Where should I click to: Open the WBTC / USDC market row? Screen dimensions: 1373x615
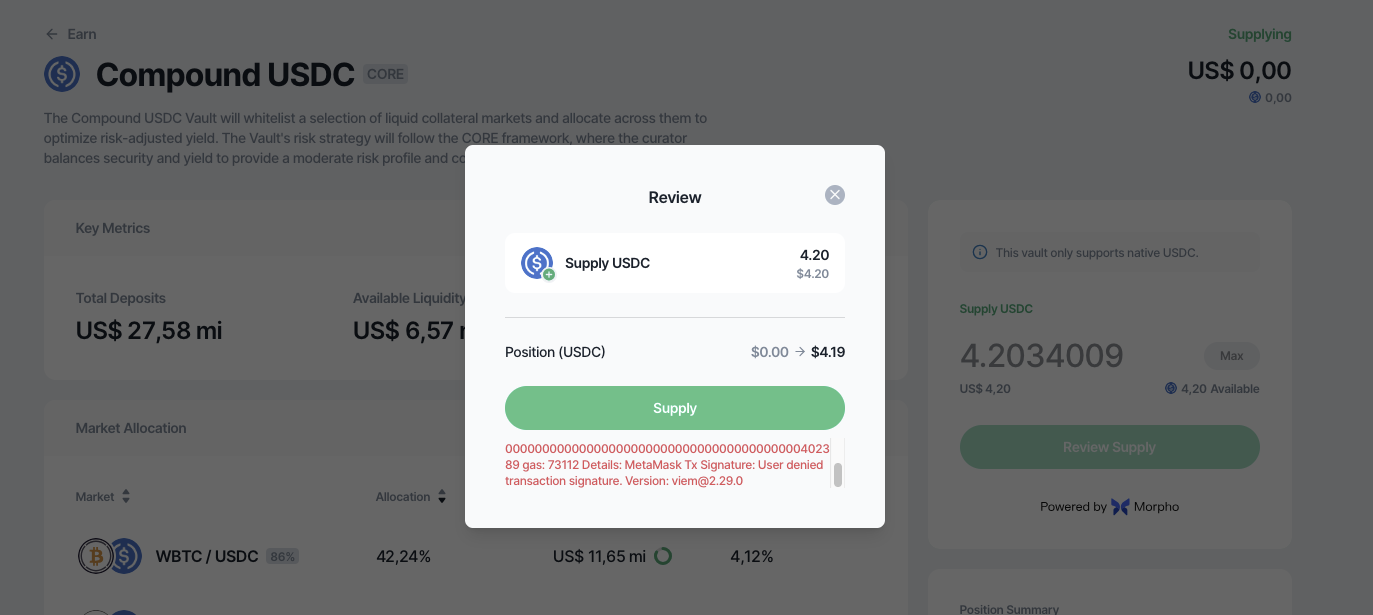pyautogui.click(x=475, y=556)
